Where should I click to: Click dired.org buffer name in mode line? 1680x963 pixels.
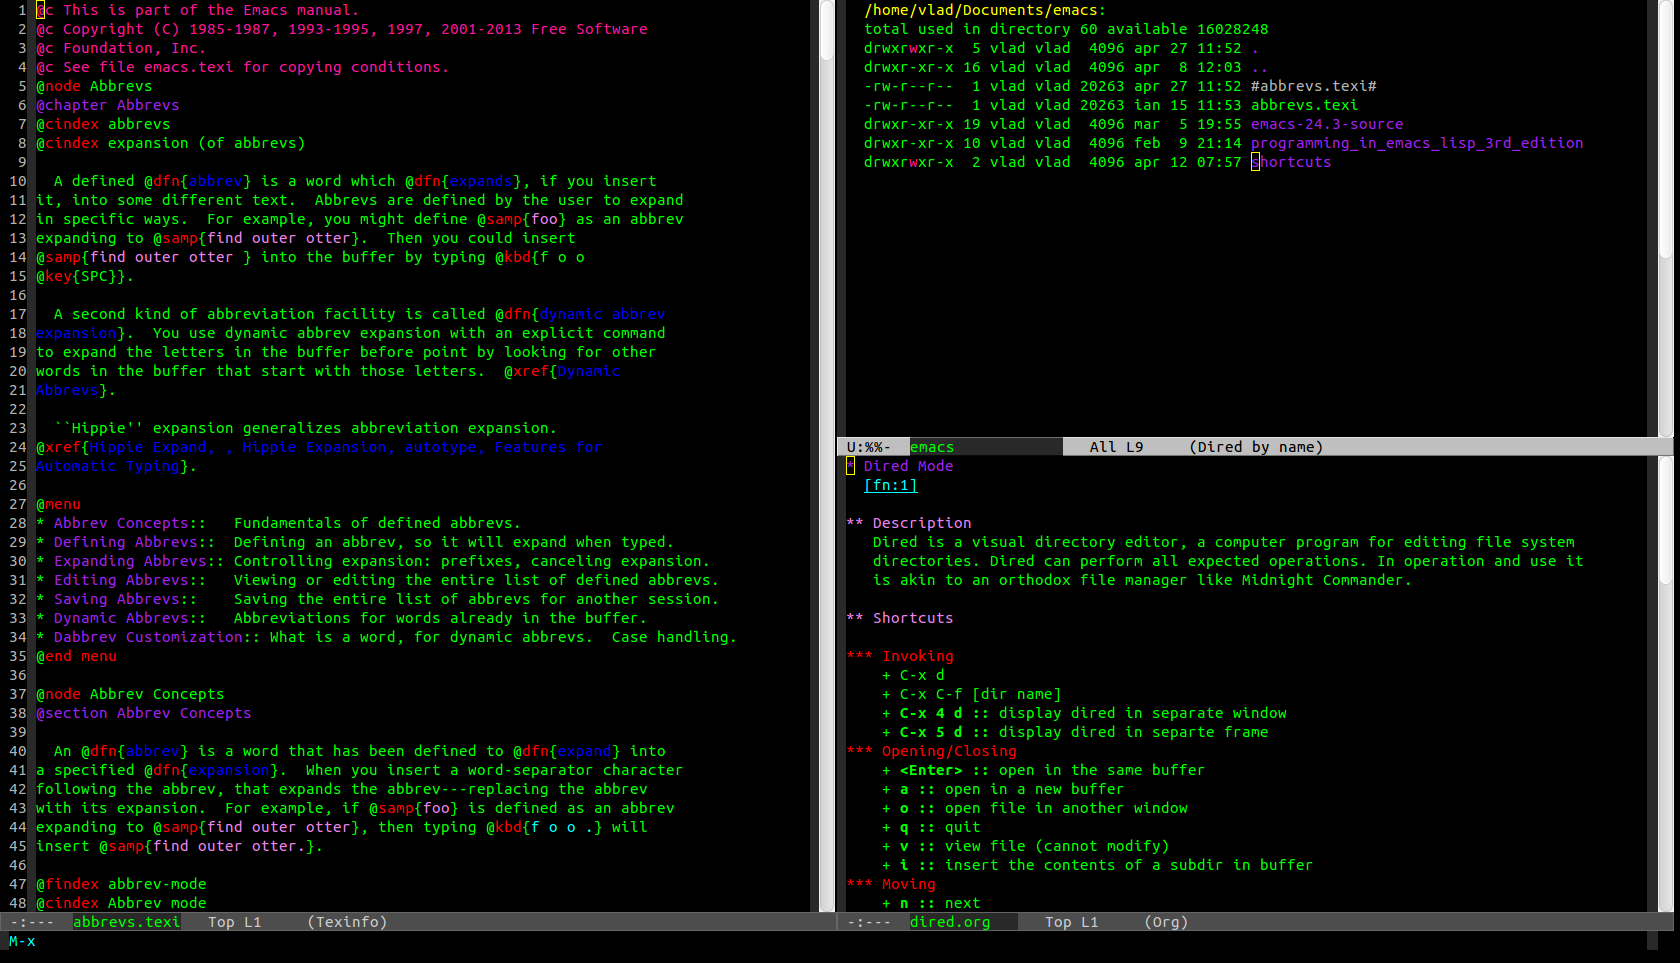tap(950, 922)
